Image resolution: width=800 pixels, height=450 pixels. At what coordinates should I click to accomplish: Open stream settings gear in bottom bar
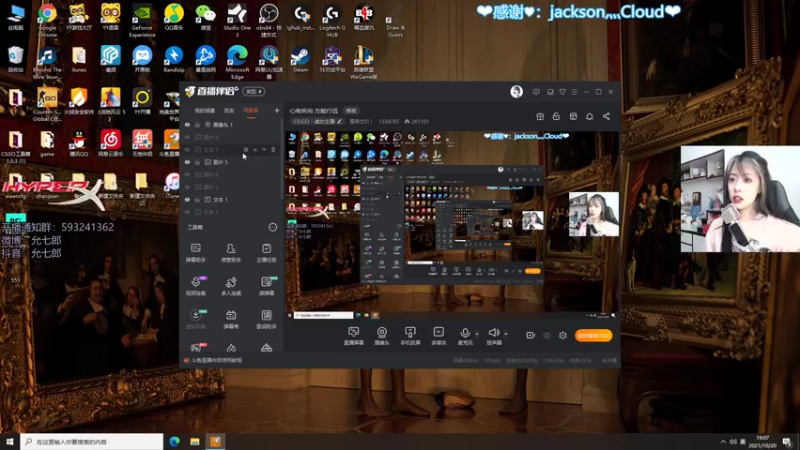(x=563, y=335)
